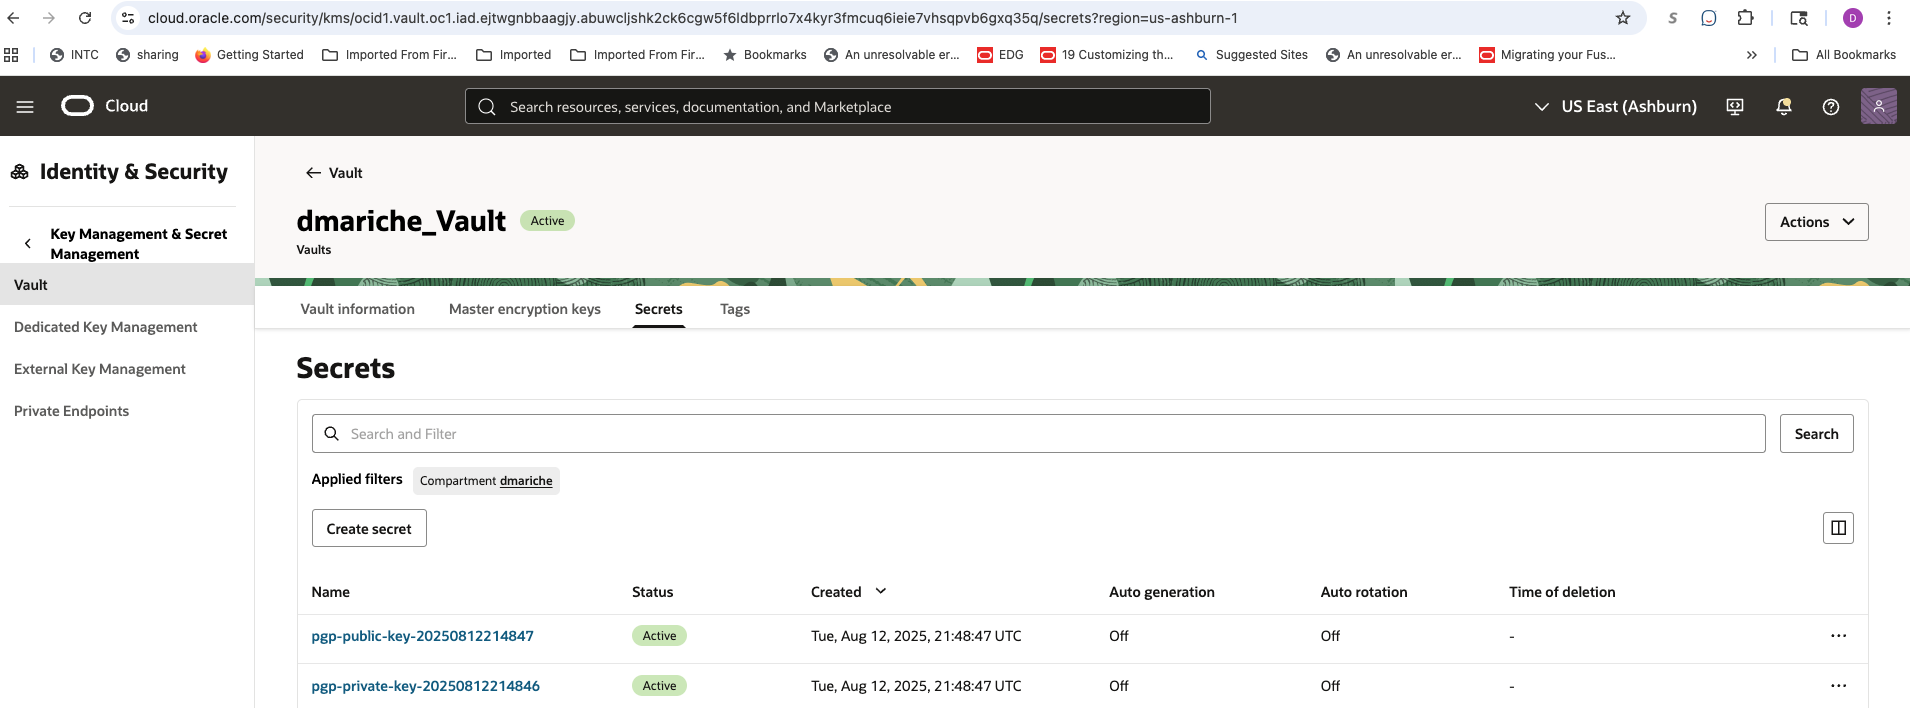Screen dimensions: 1910x708
Task: Click the Key Management & Secret Management heading
Action: [139, 243]
